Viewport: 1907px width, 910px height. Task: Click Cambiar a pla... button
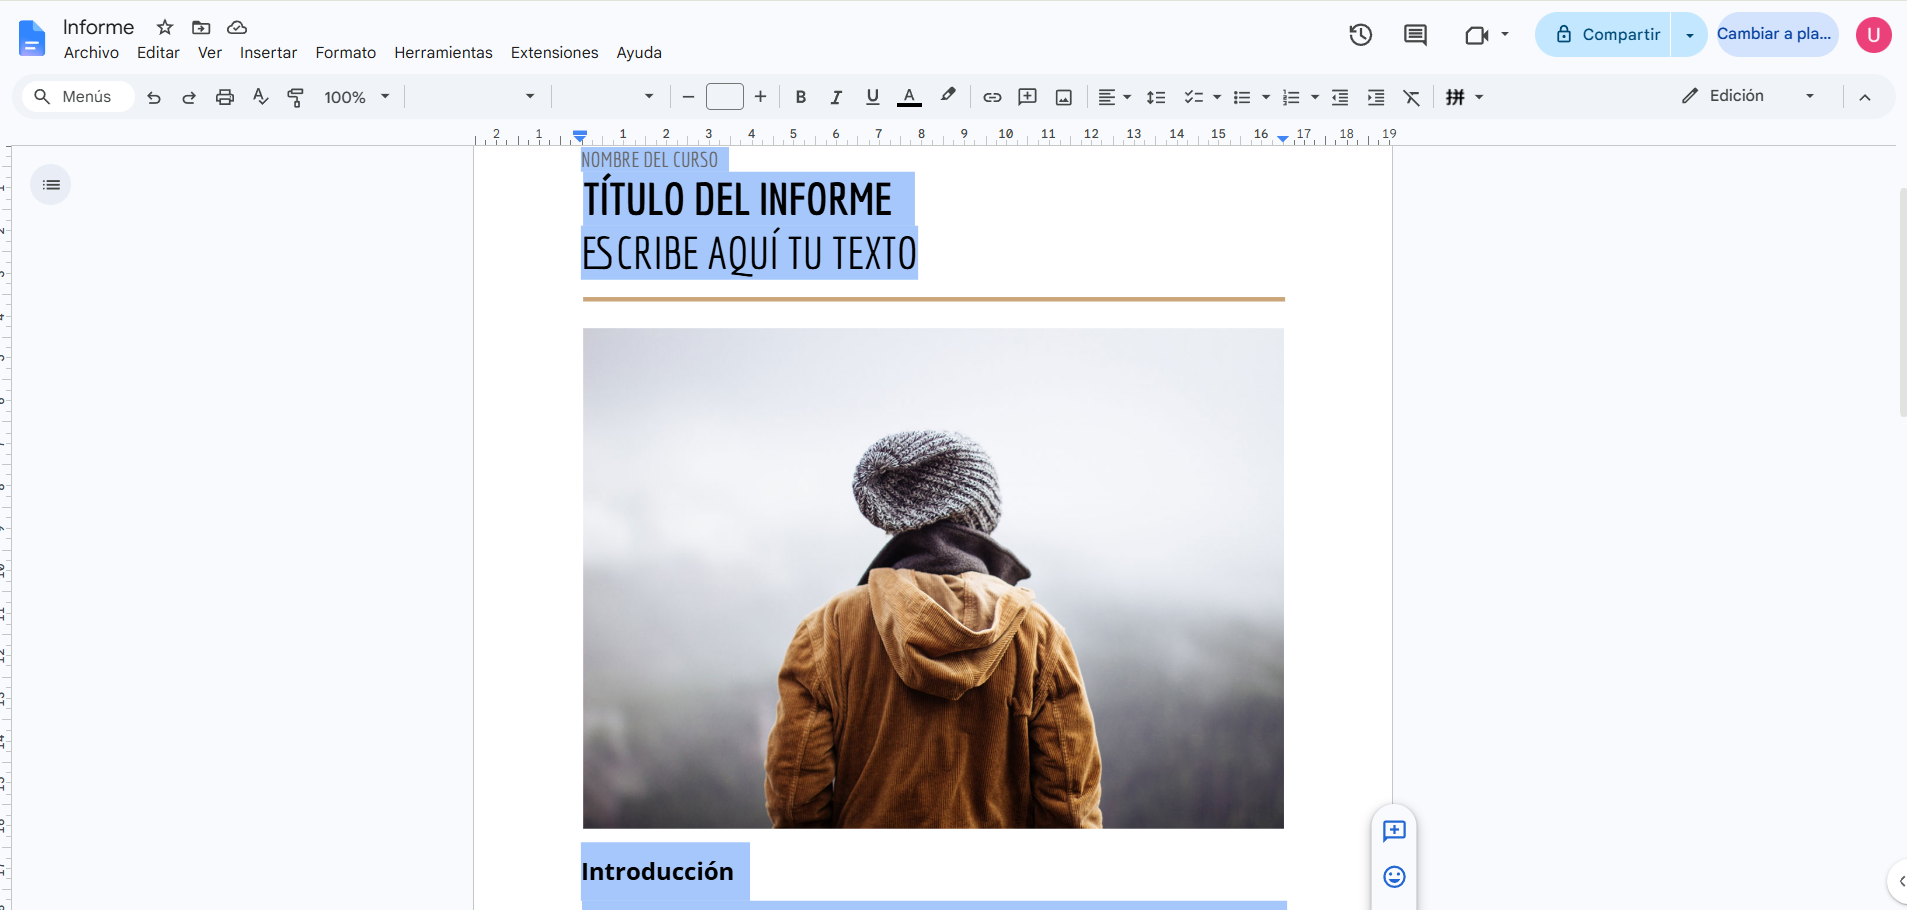(x=1776, y=34)
